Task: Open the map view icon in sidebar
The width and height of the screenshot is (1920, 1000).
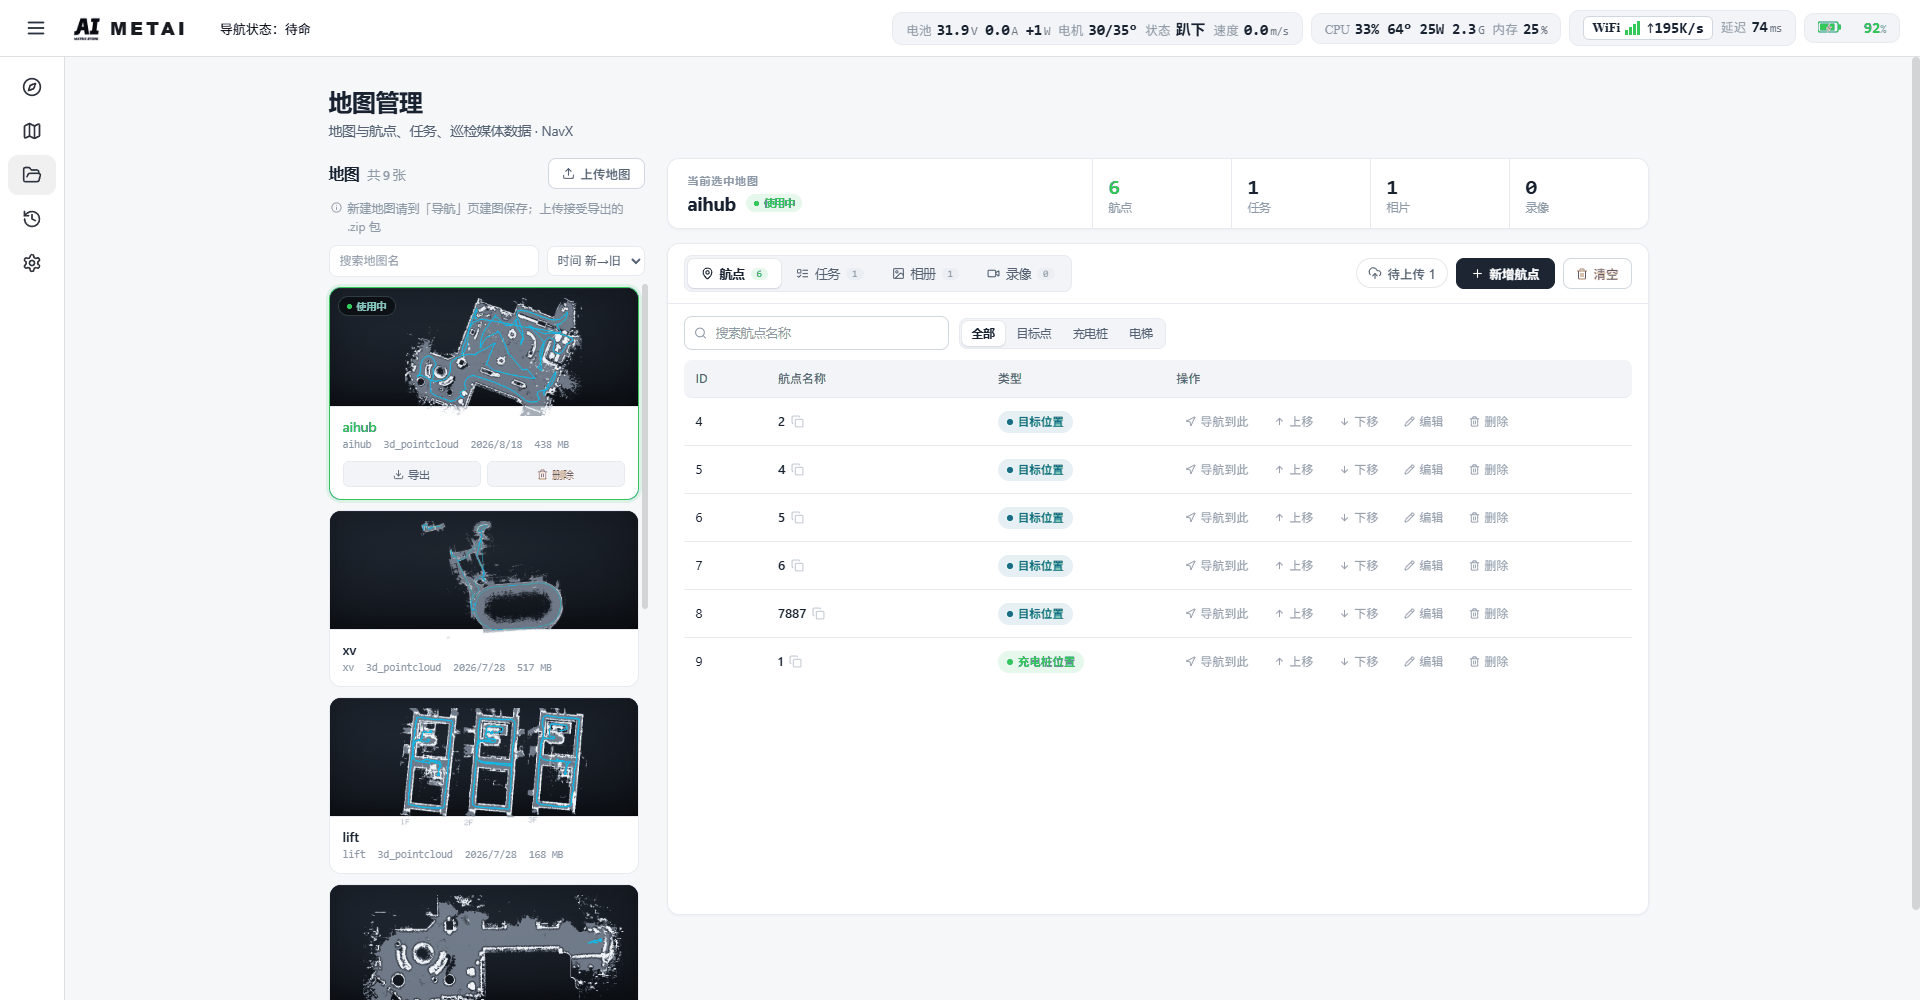Action: (x=32, y=131)
